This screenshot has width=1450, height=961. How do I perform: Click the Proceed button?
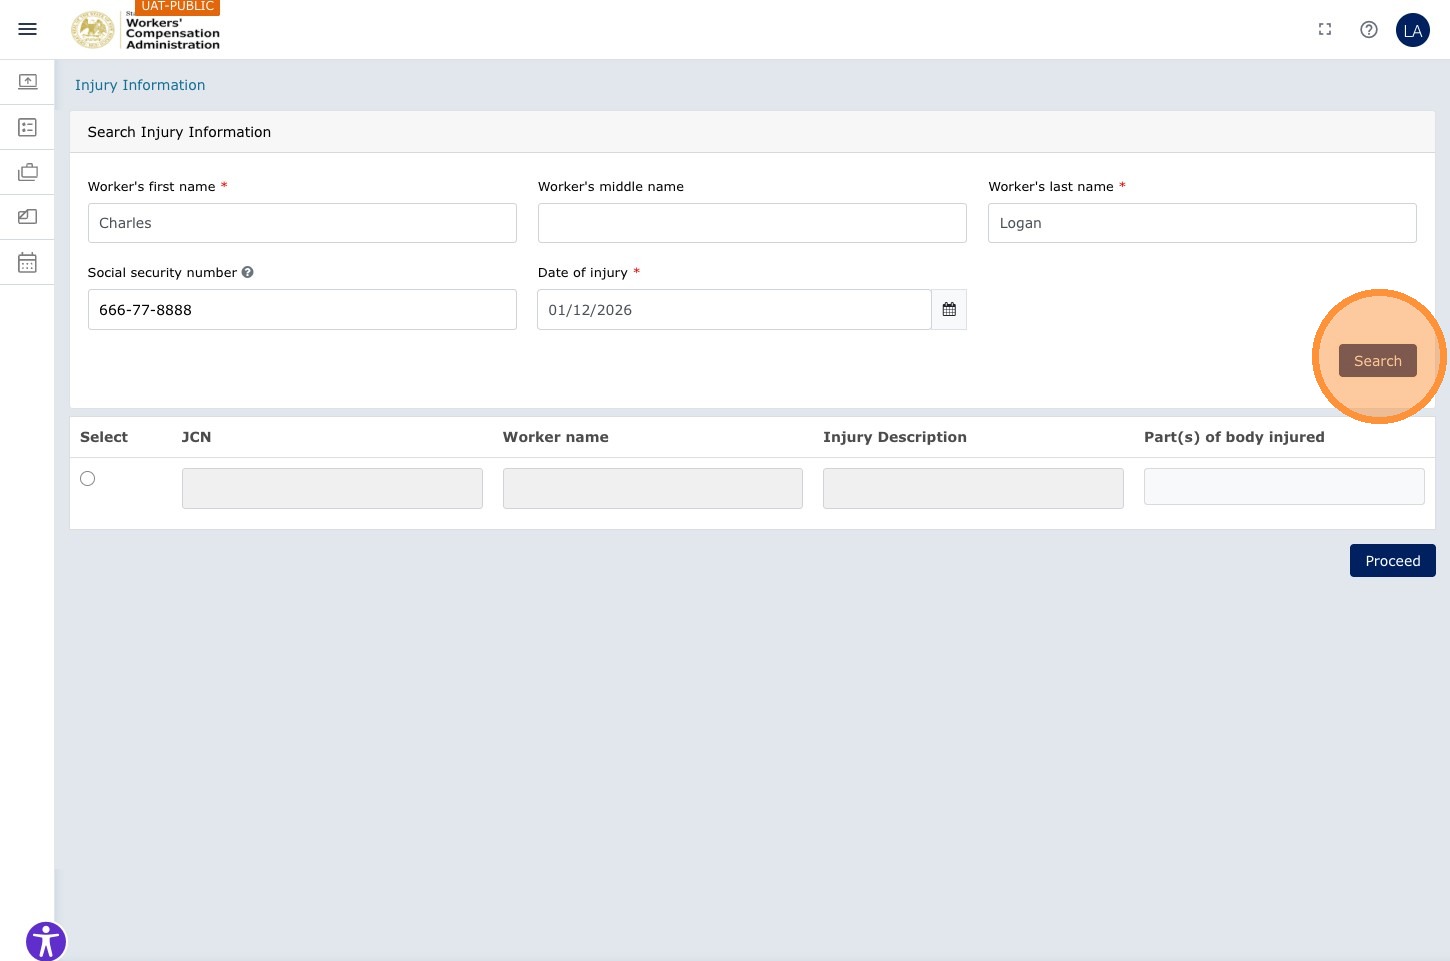(1393, 561)
